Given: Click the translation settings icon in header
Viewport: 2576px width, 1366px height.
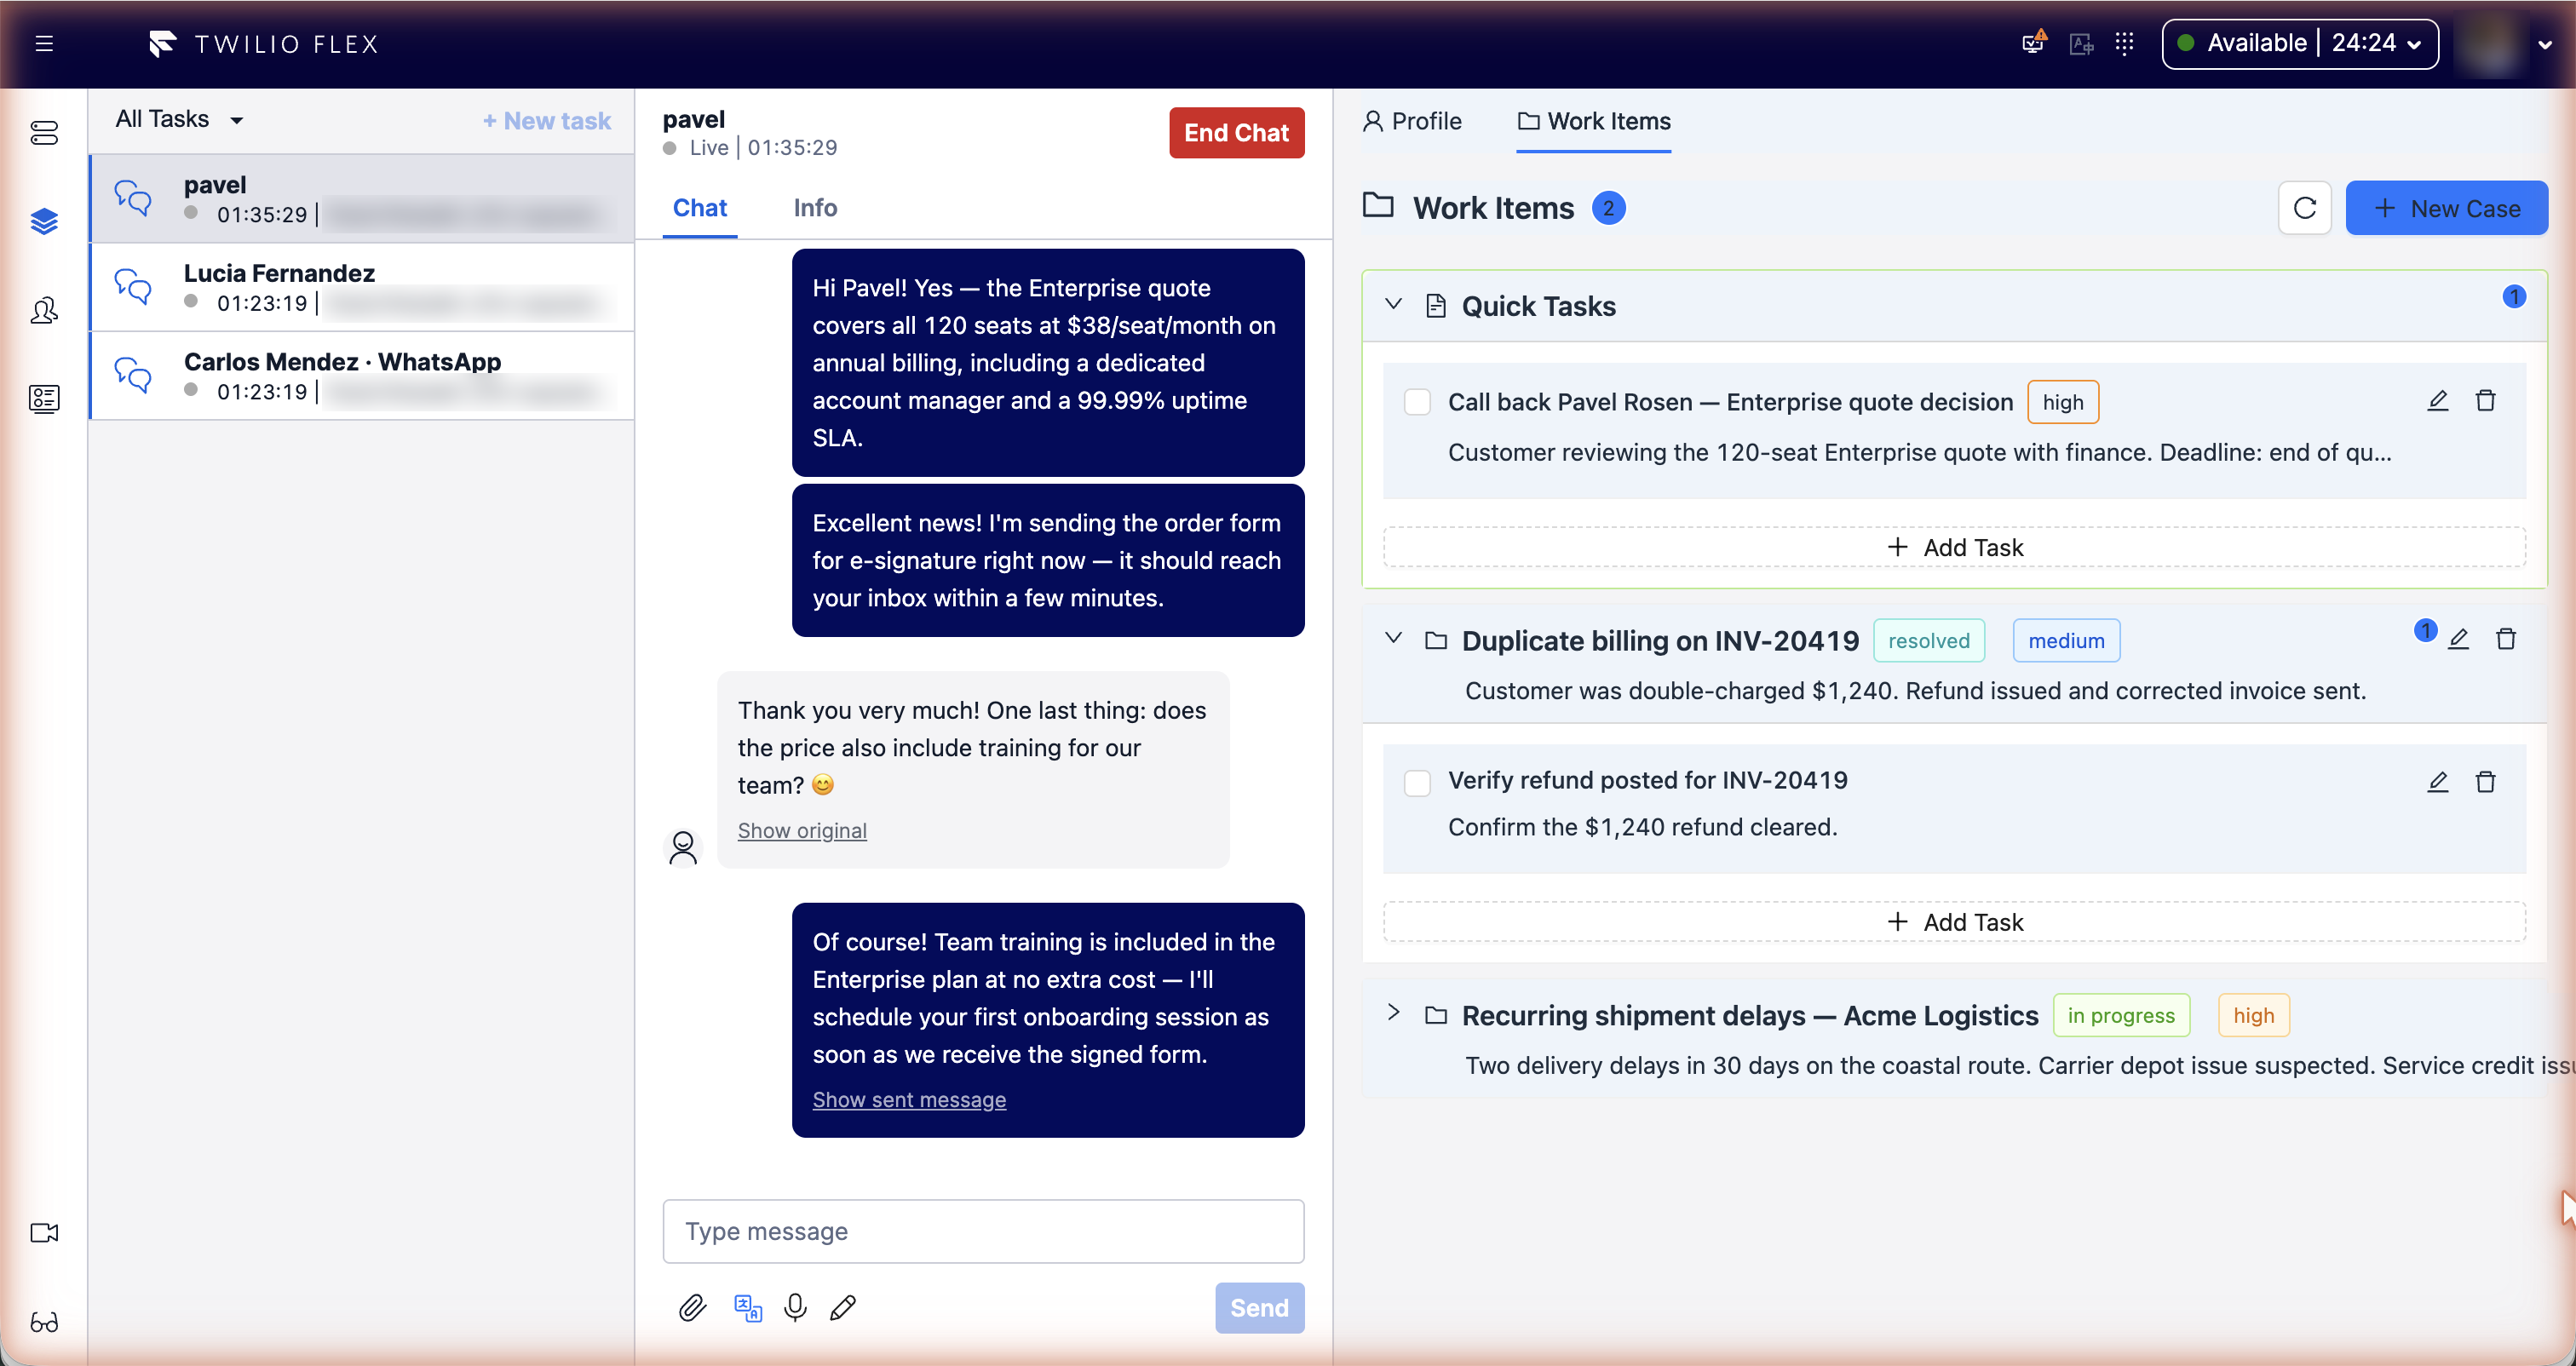Looking at the screenshot, I should pos(2081,44).
